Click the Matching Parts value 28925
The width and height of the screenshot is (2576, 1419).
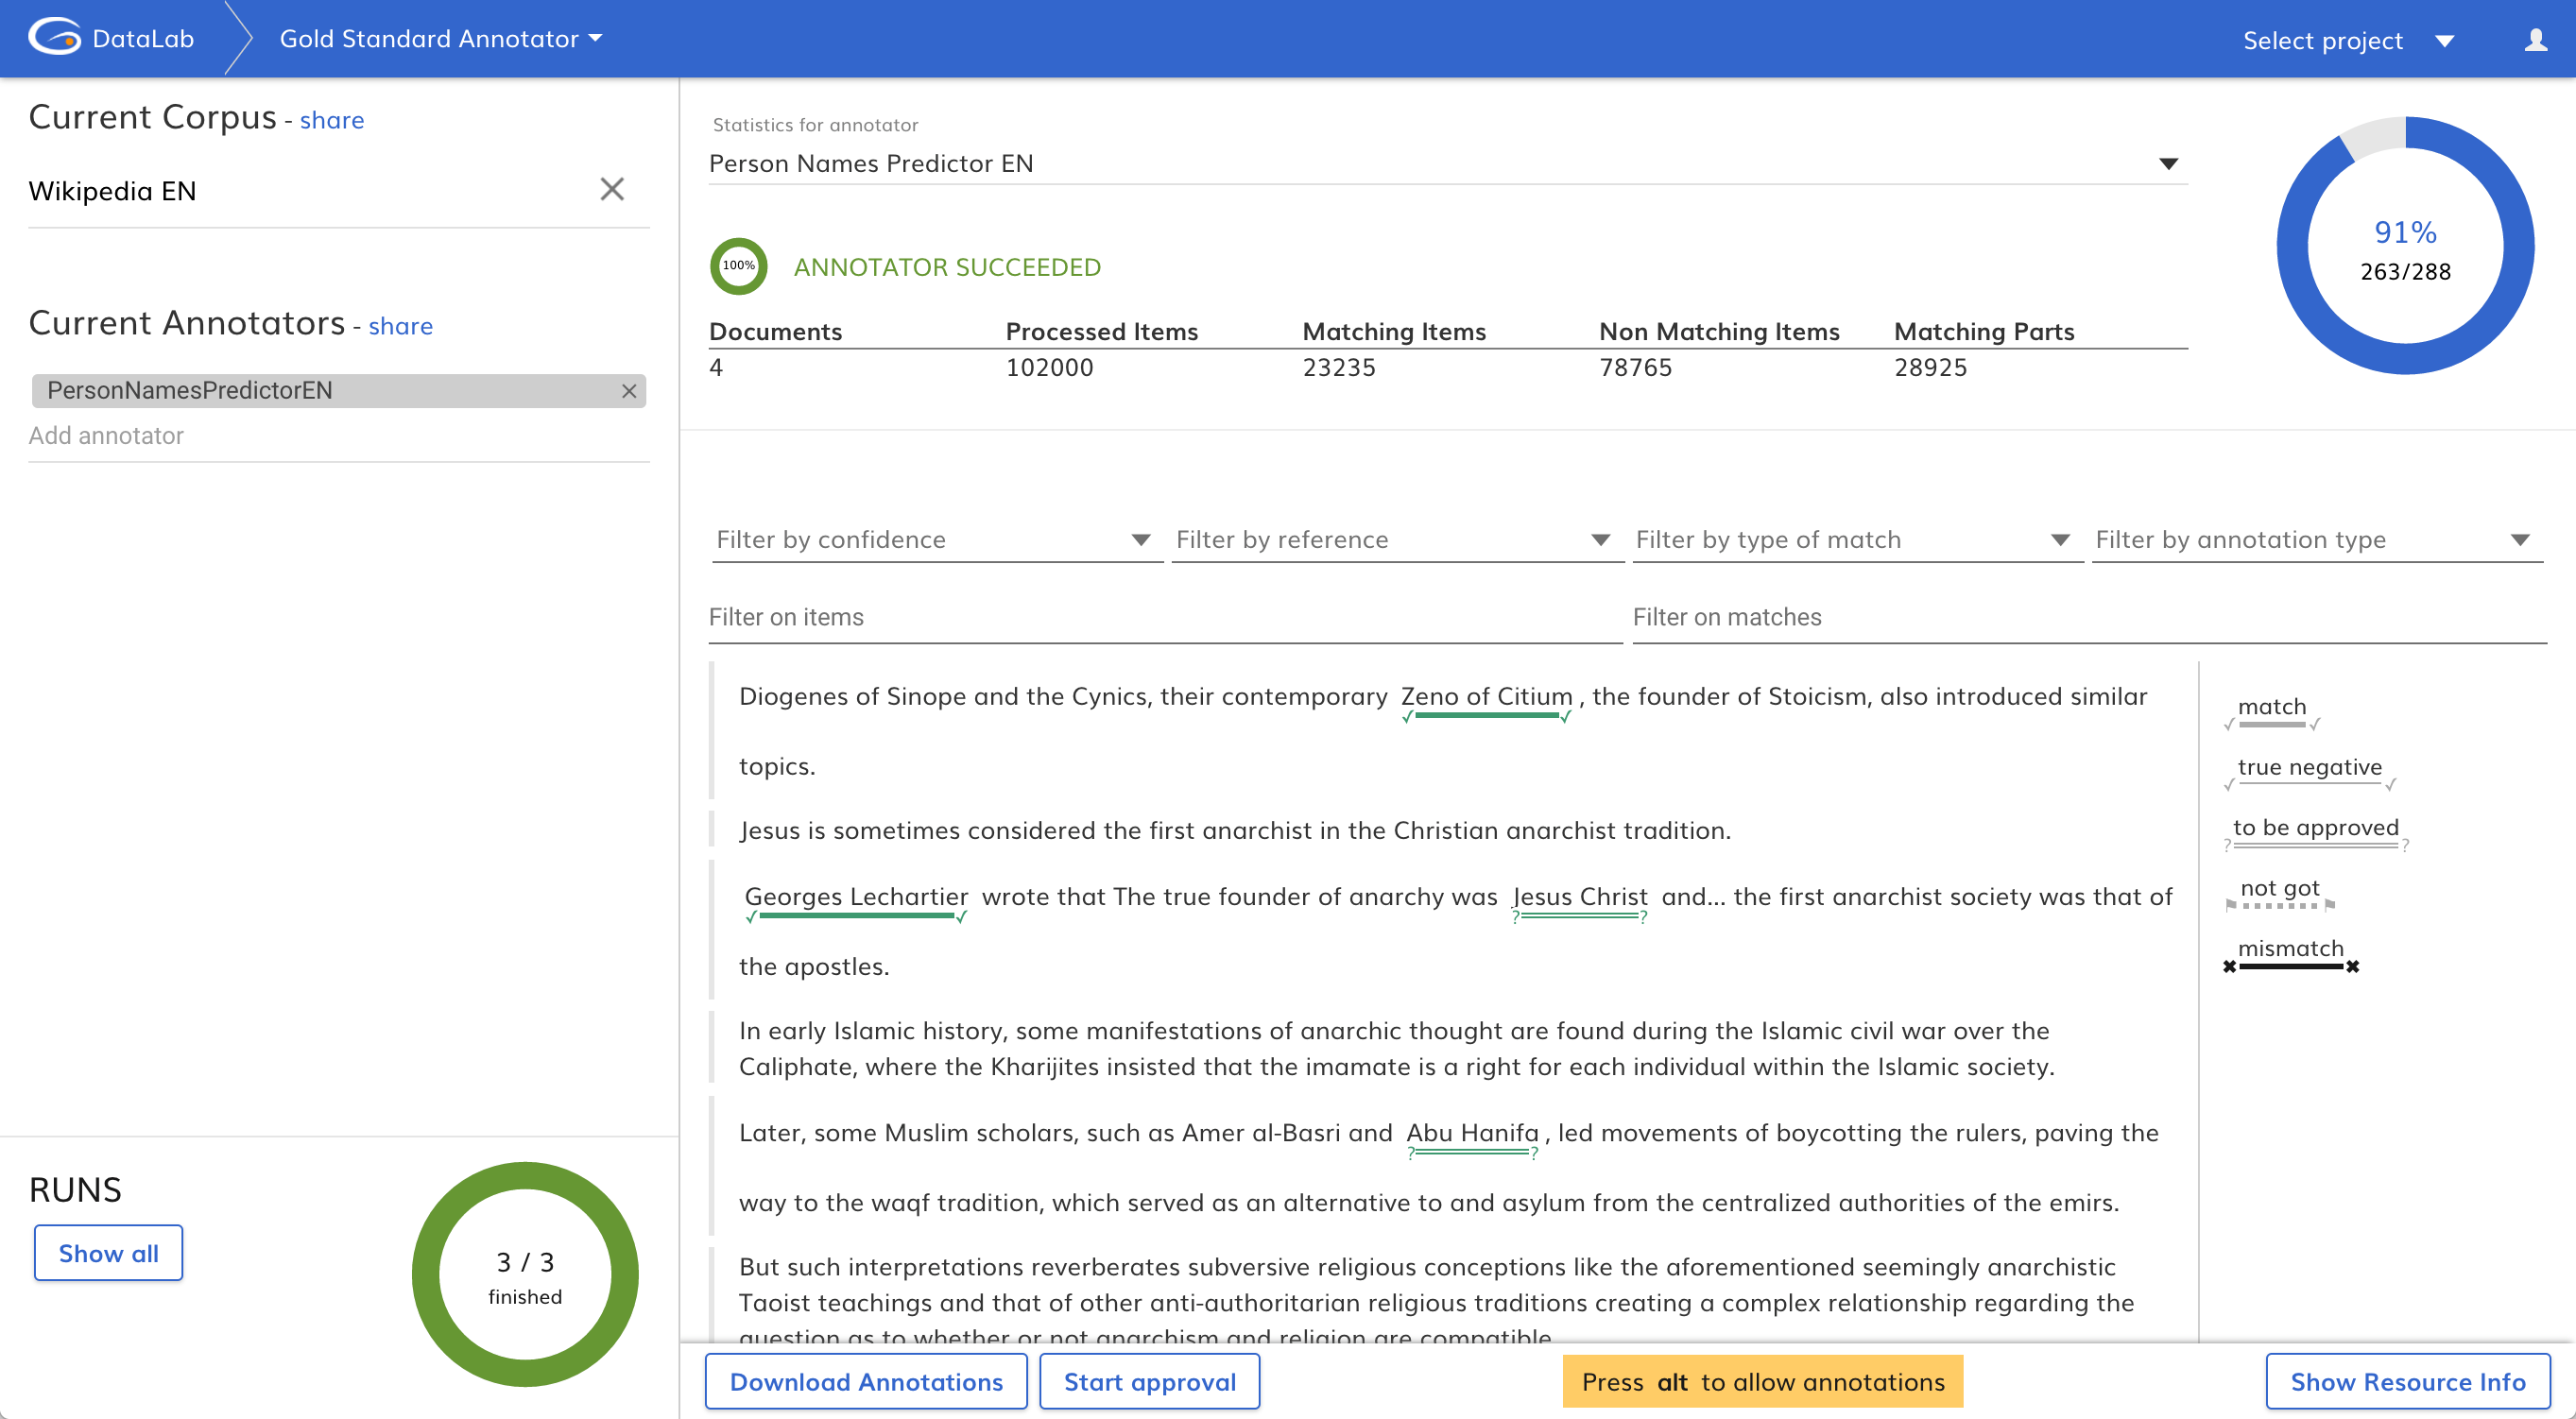point(1930,368)
